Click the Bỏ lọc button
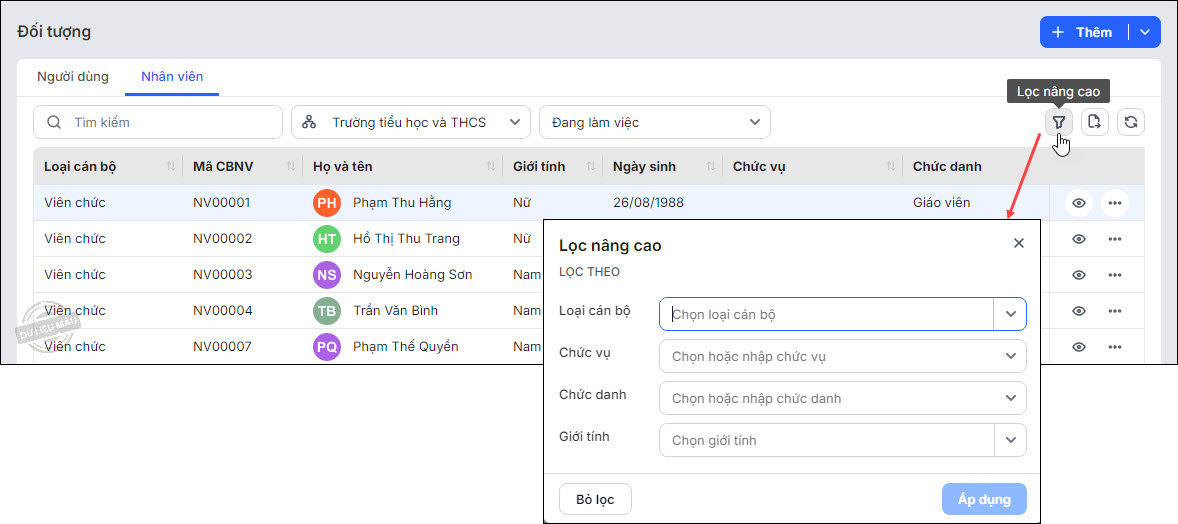This screenshot has height=524, width=1178. [x=595, y=499]
